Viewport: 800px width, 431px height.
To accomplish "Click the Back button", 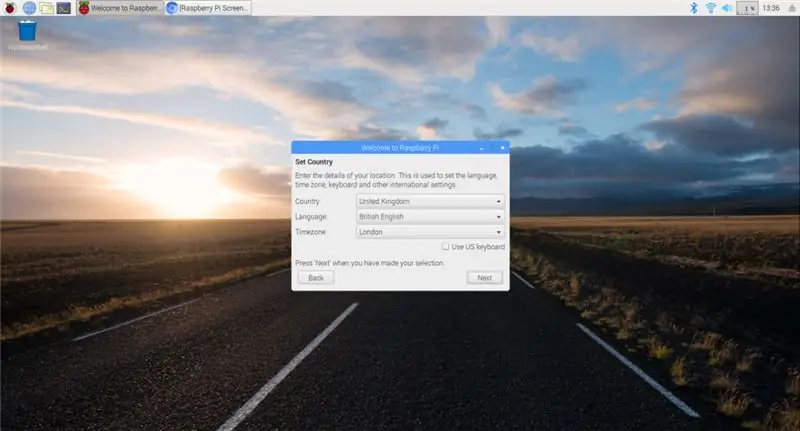I will coord(316,277).
